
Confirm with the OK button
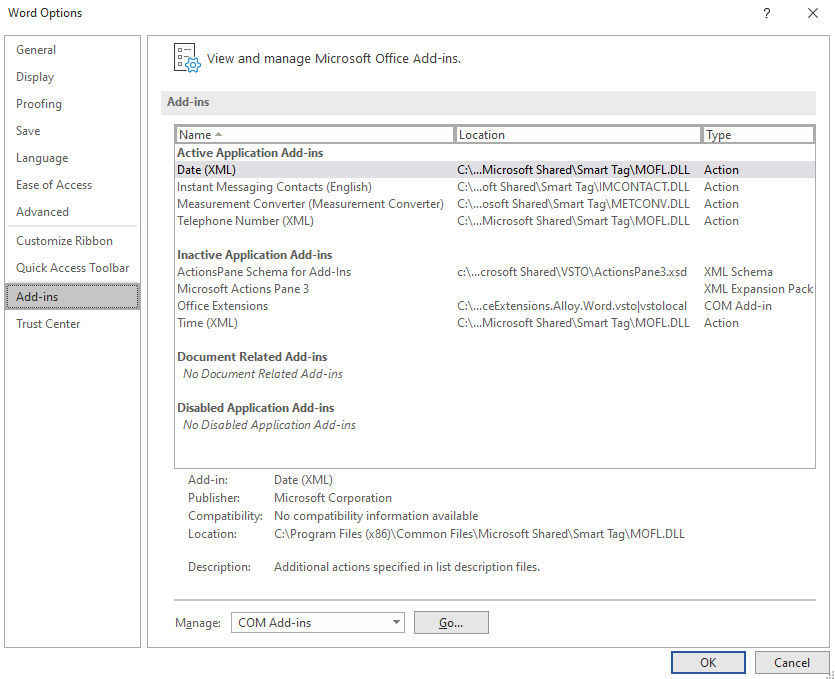point(708,662)
